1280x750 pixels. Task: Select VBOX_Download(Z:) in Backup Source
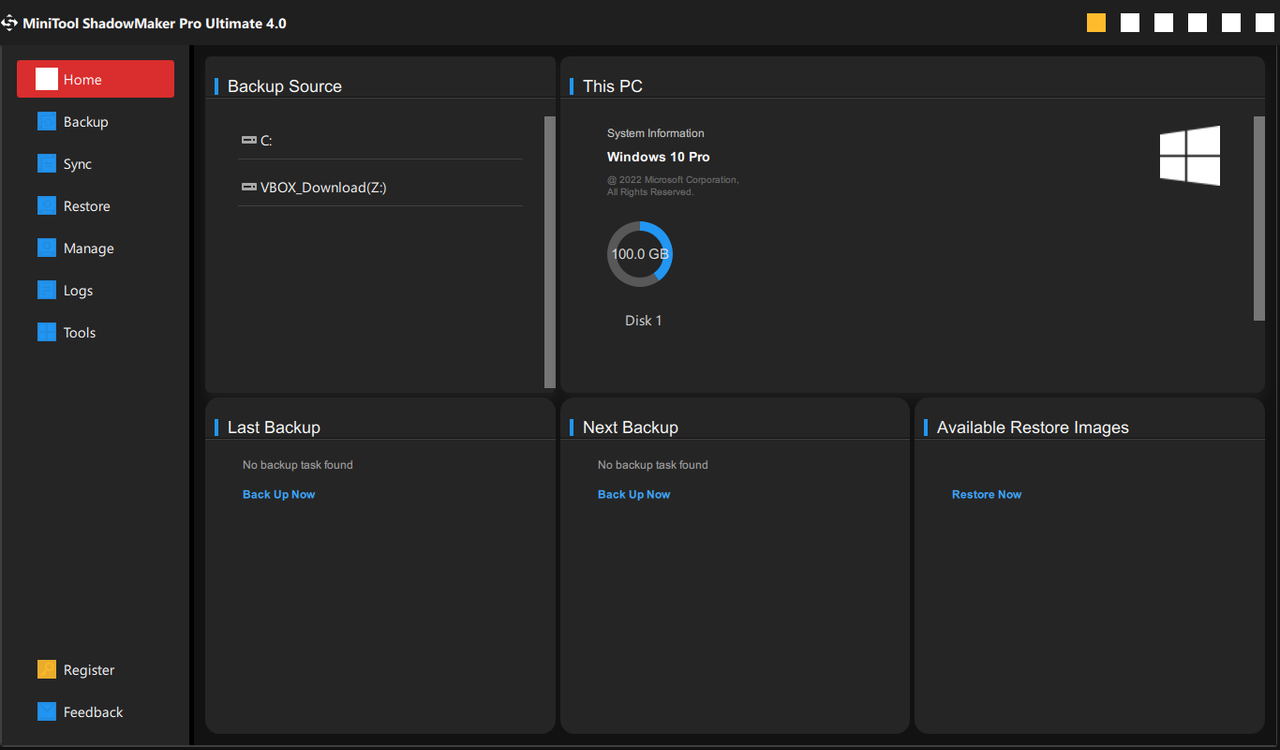click(x=380, y=187)
